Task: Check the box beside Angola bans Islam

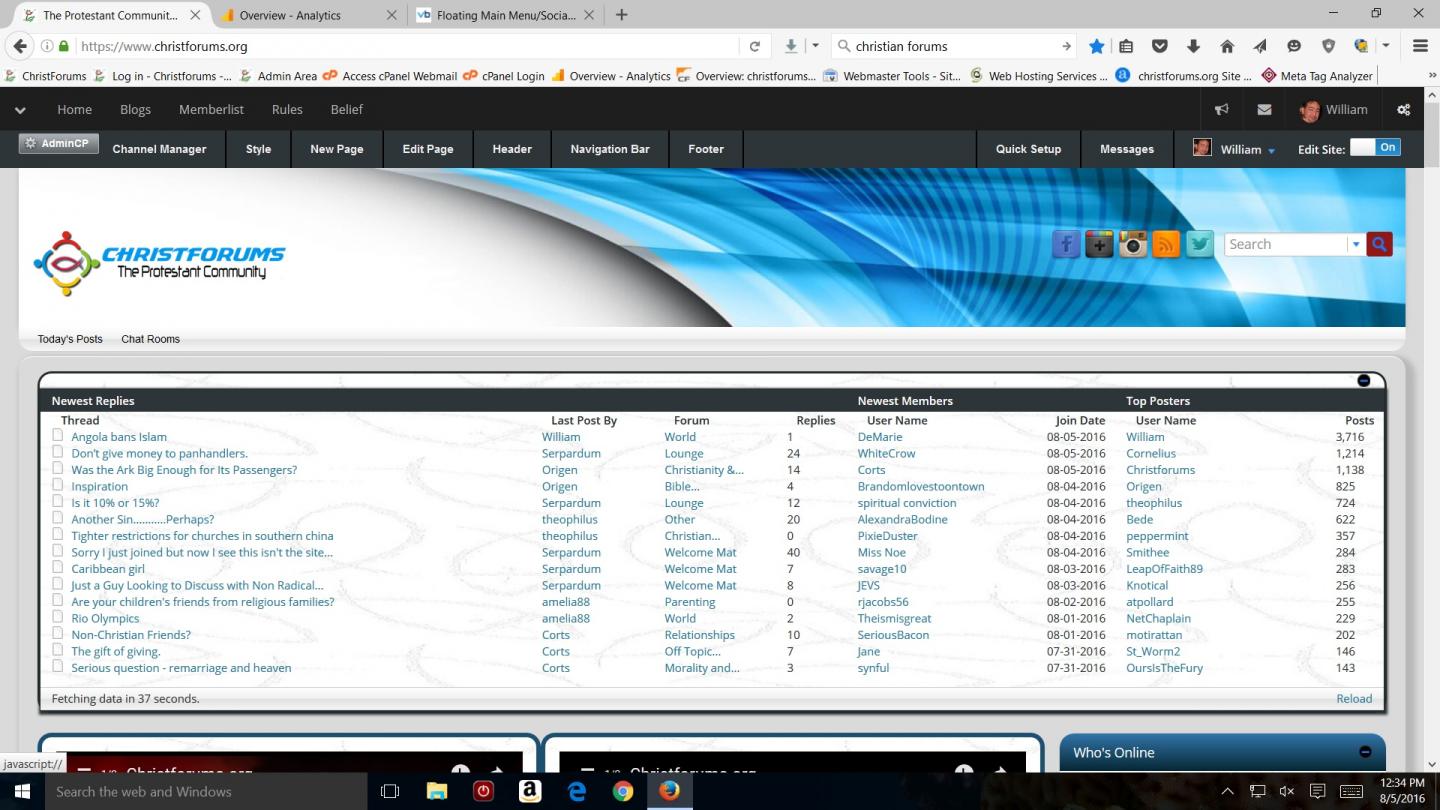Action: point(58,436)
